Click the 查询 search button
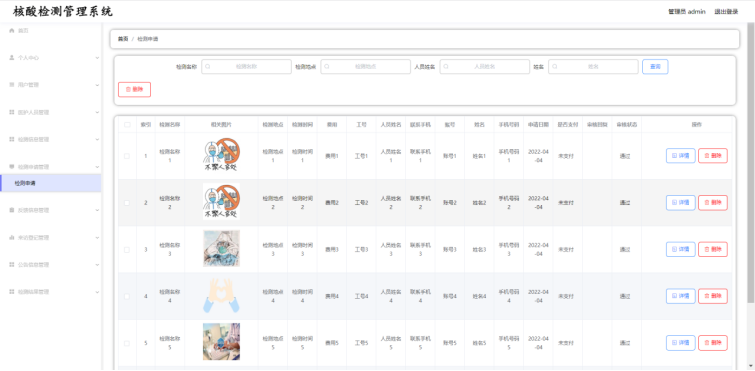Image resolution: width=755 pixels, height=371 pixels. 655,67
